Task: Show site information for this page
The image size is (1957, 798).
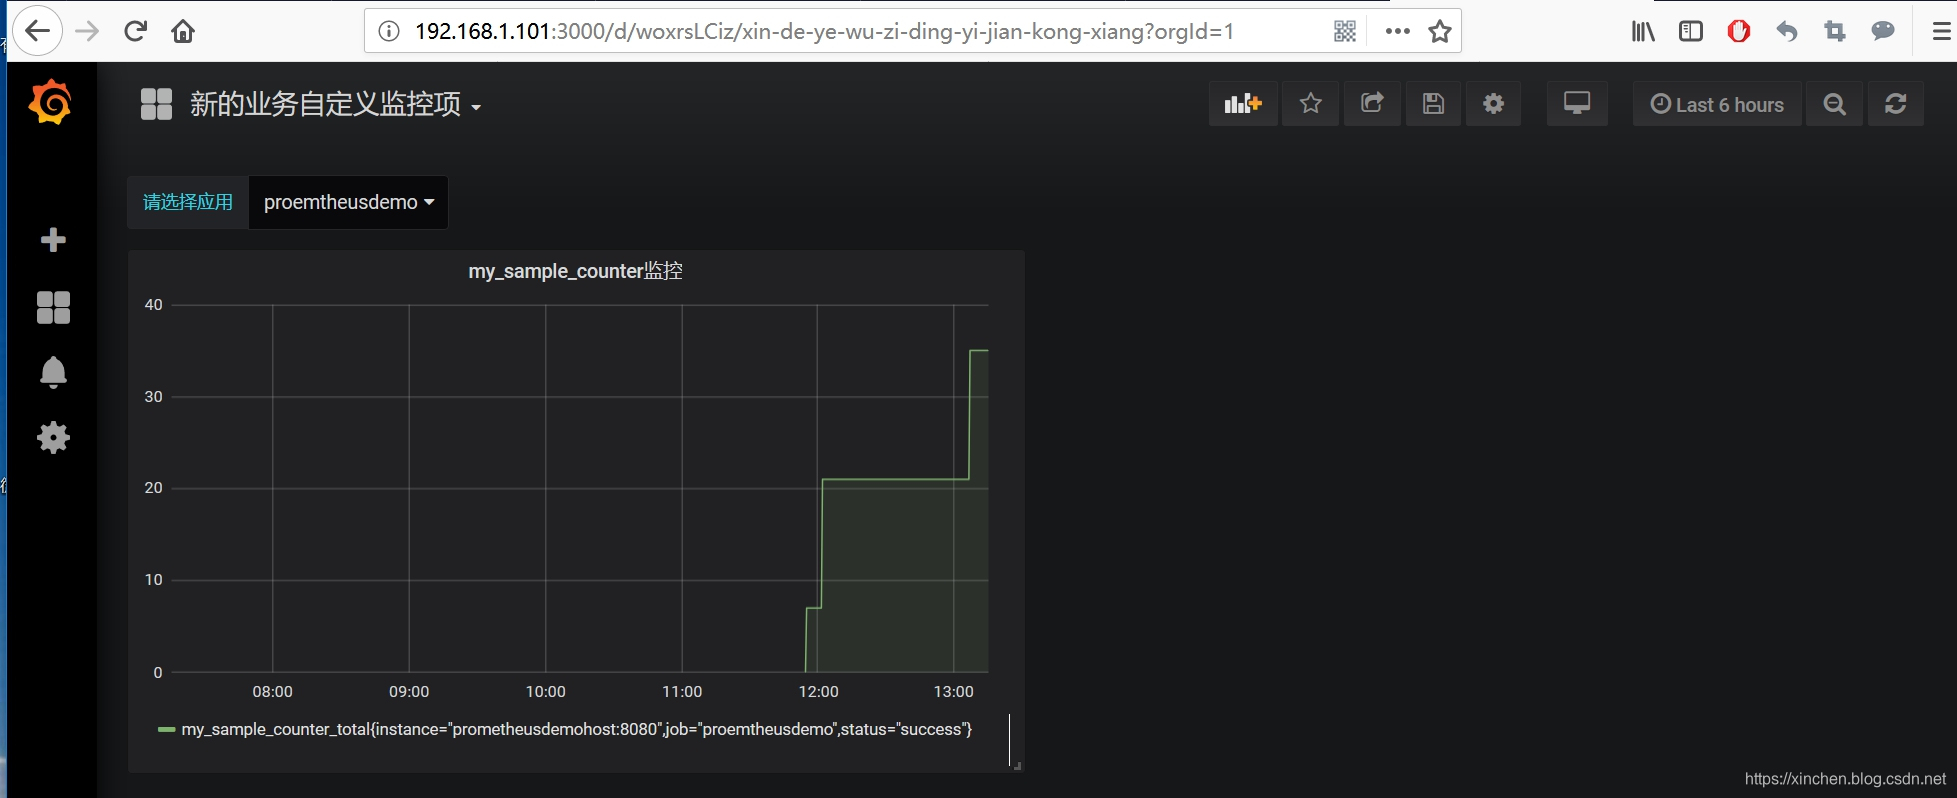Action: (x=389, y=31)
